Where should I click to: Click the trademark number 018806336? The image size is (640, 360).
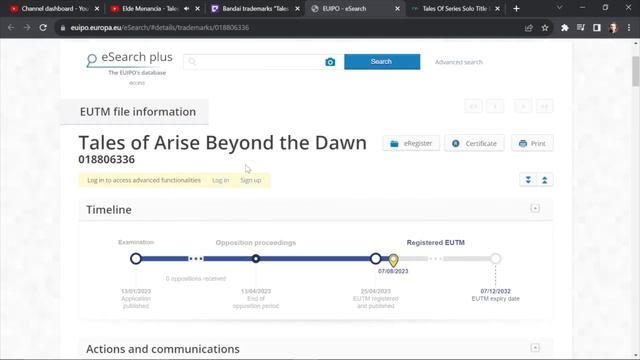tap(107, 160)
